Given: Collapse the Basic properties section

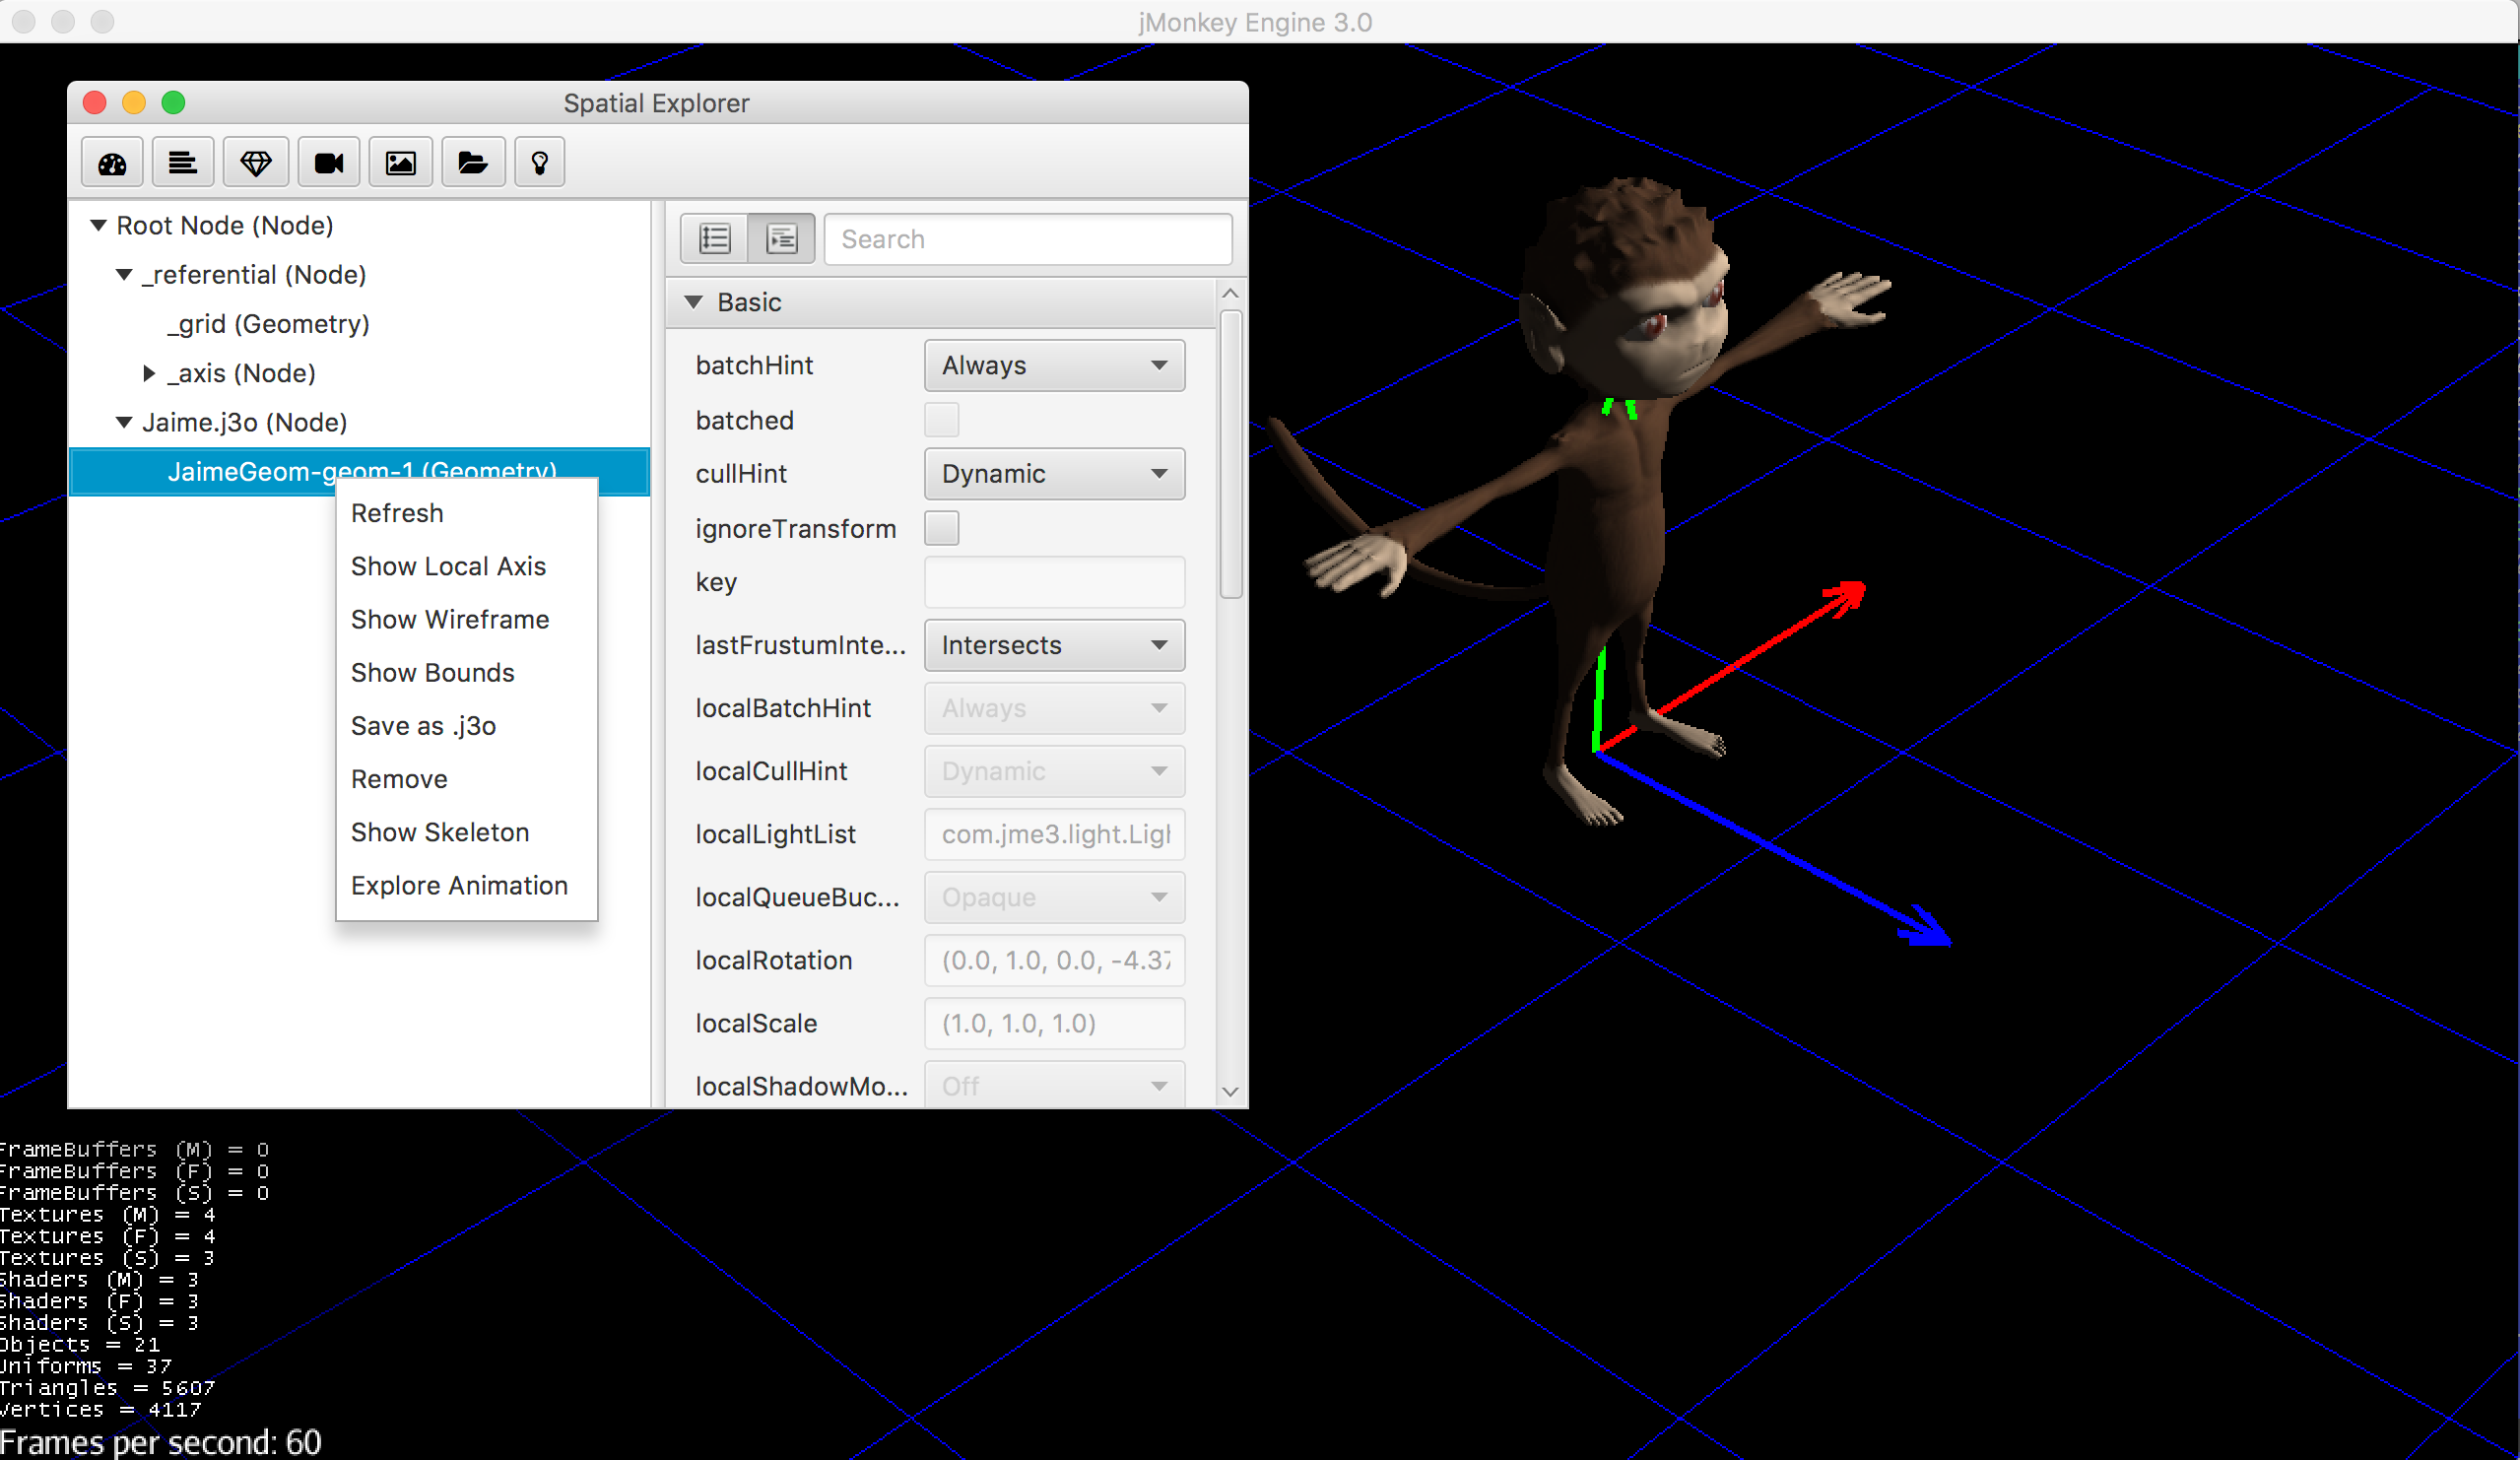Looking at the screenshot, I should pyautogui.click(x=694, y=302).
